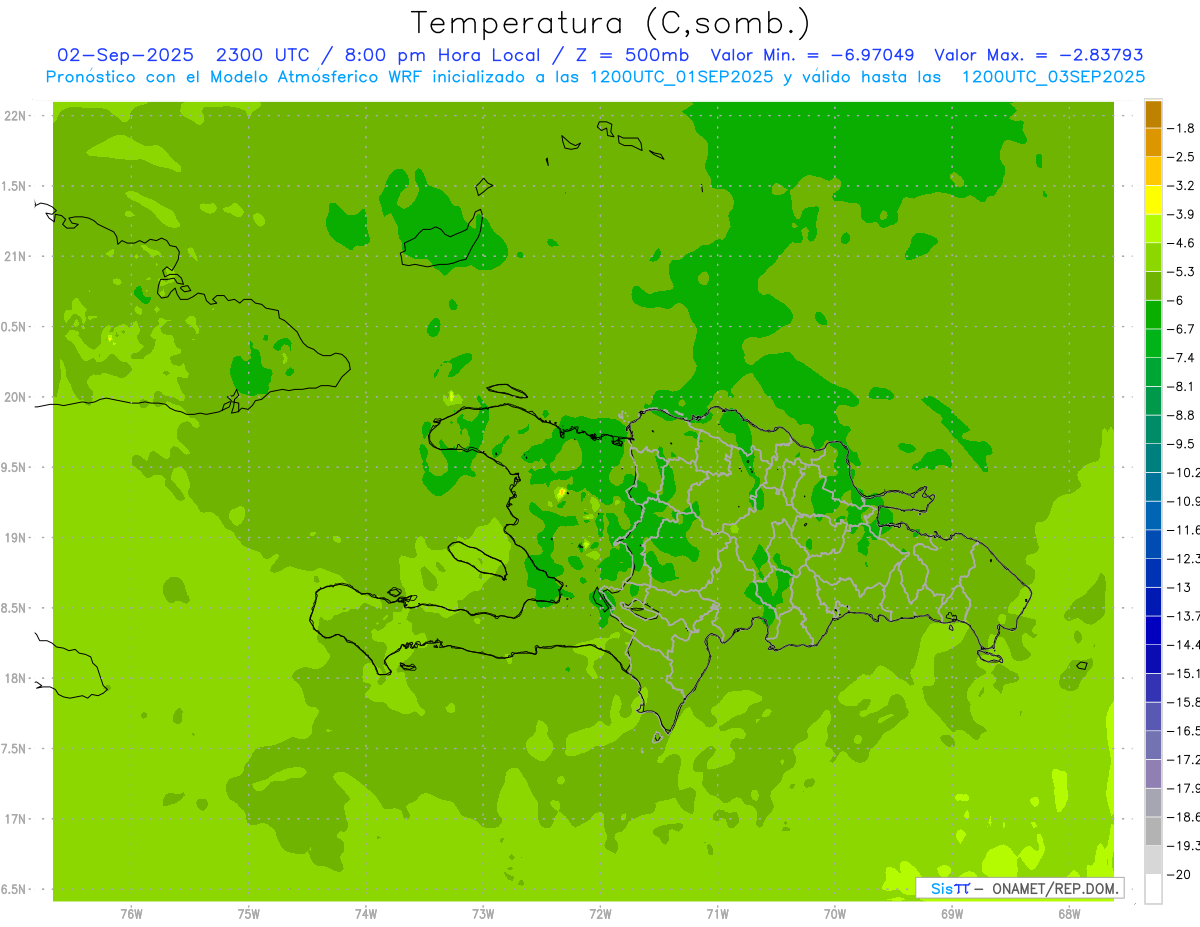Click the '22N' latitude label

pyautogui.click(x=15, y=116)
